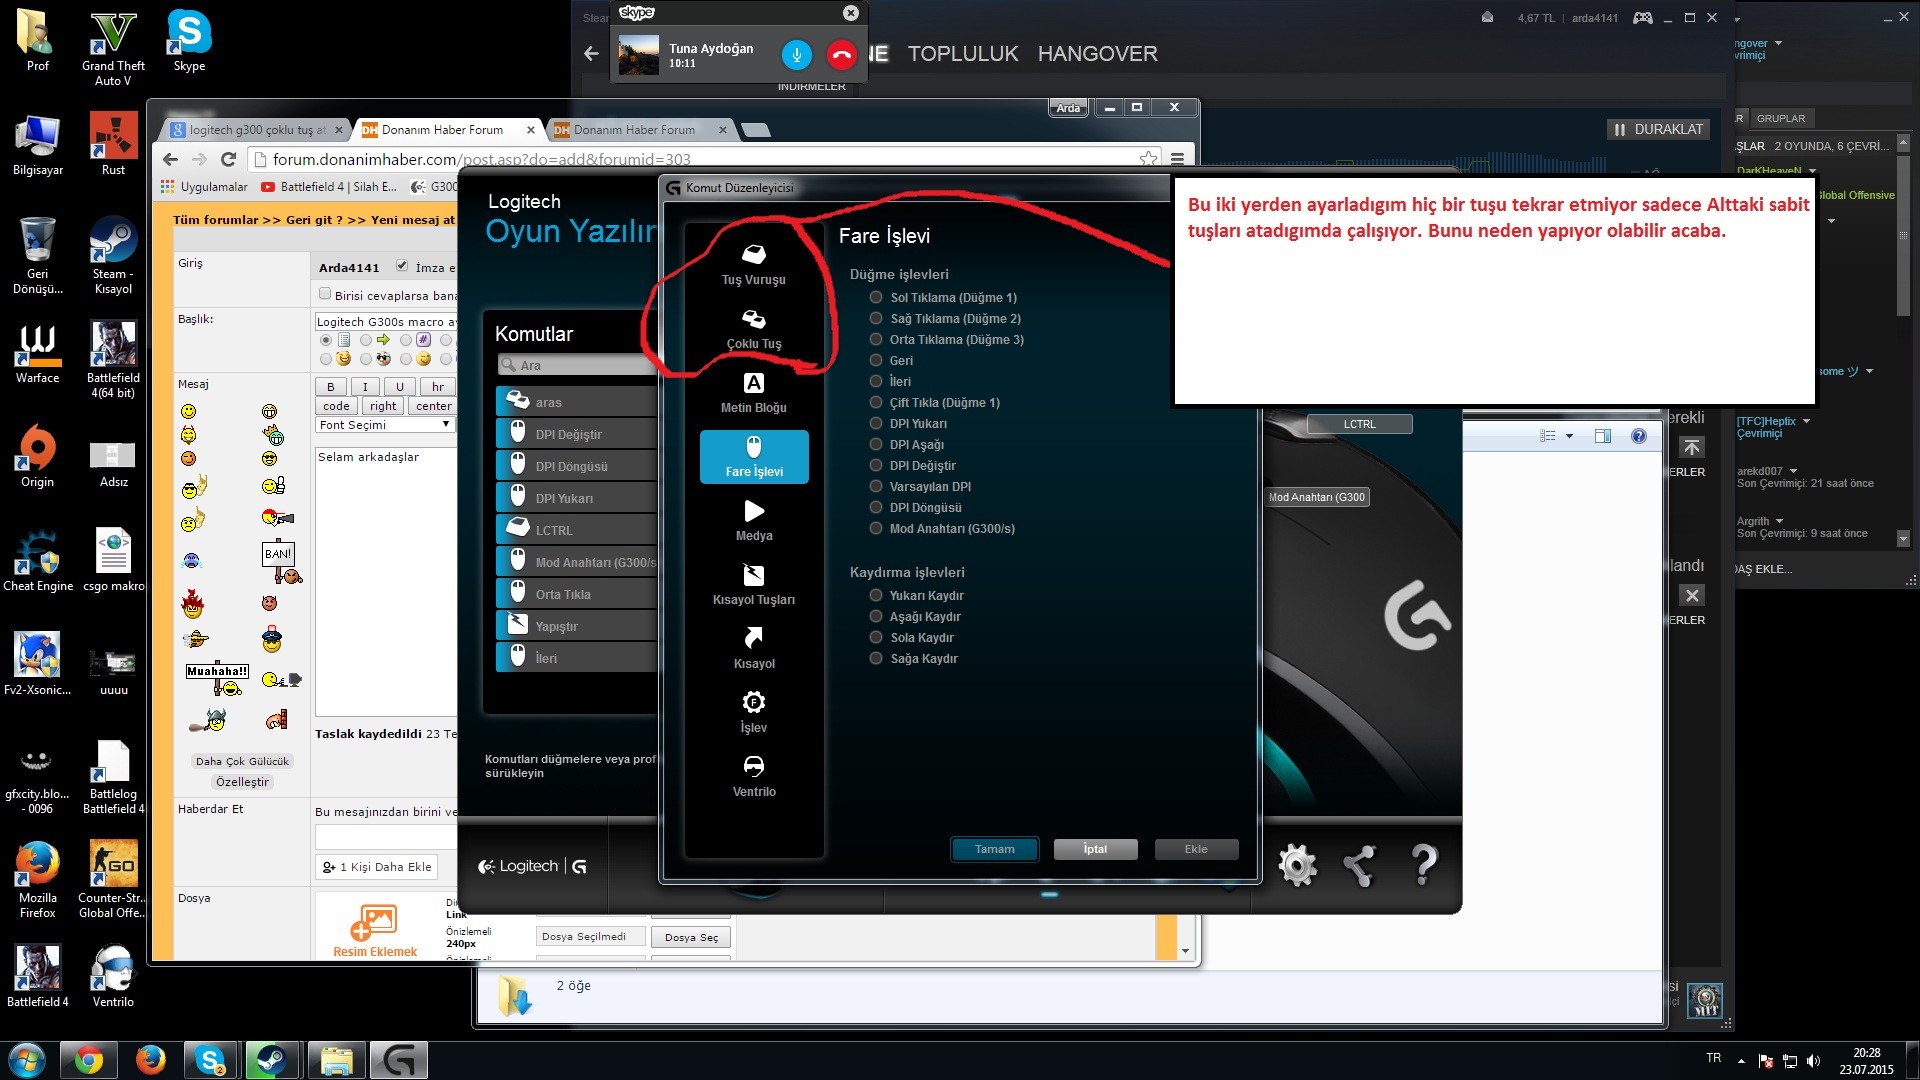Select the Çoklu Tuş command type
1920x1080 pixels.
[x=754, y=329]
